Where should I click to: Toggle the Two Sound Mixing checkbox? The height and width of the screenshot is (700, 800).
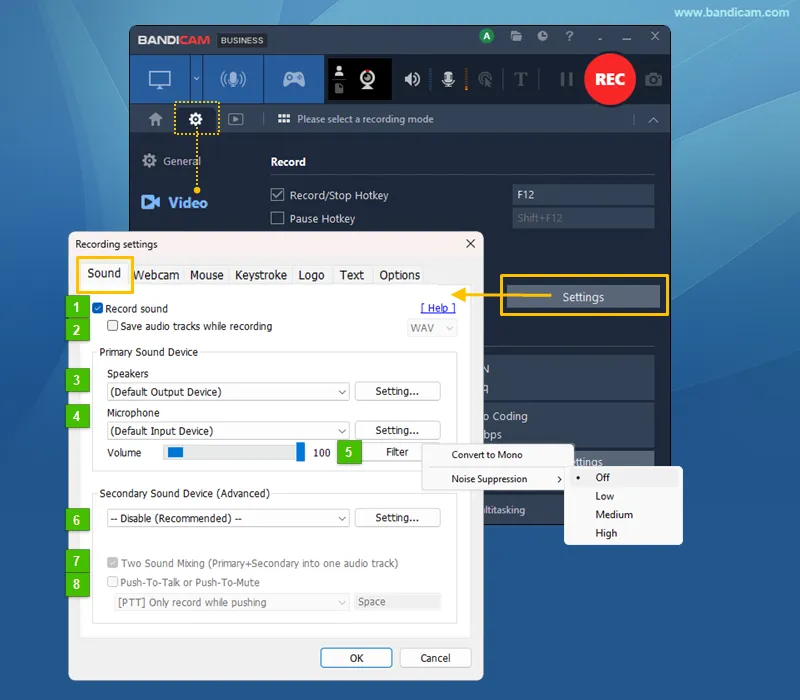pyautogui.click(x=112, y=563)
